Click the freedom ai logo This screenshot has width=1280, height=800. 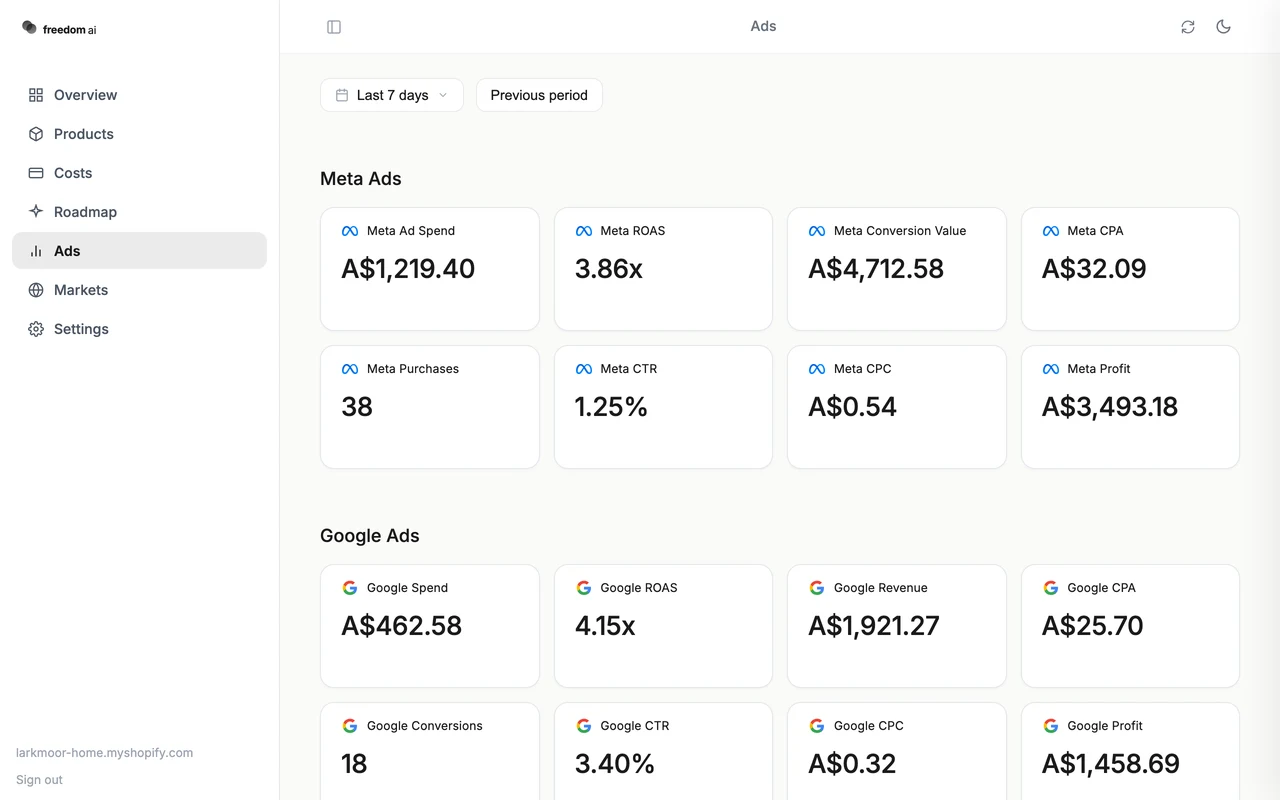click(x=59, y=29)
